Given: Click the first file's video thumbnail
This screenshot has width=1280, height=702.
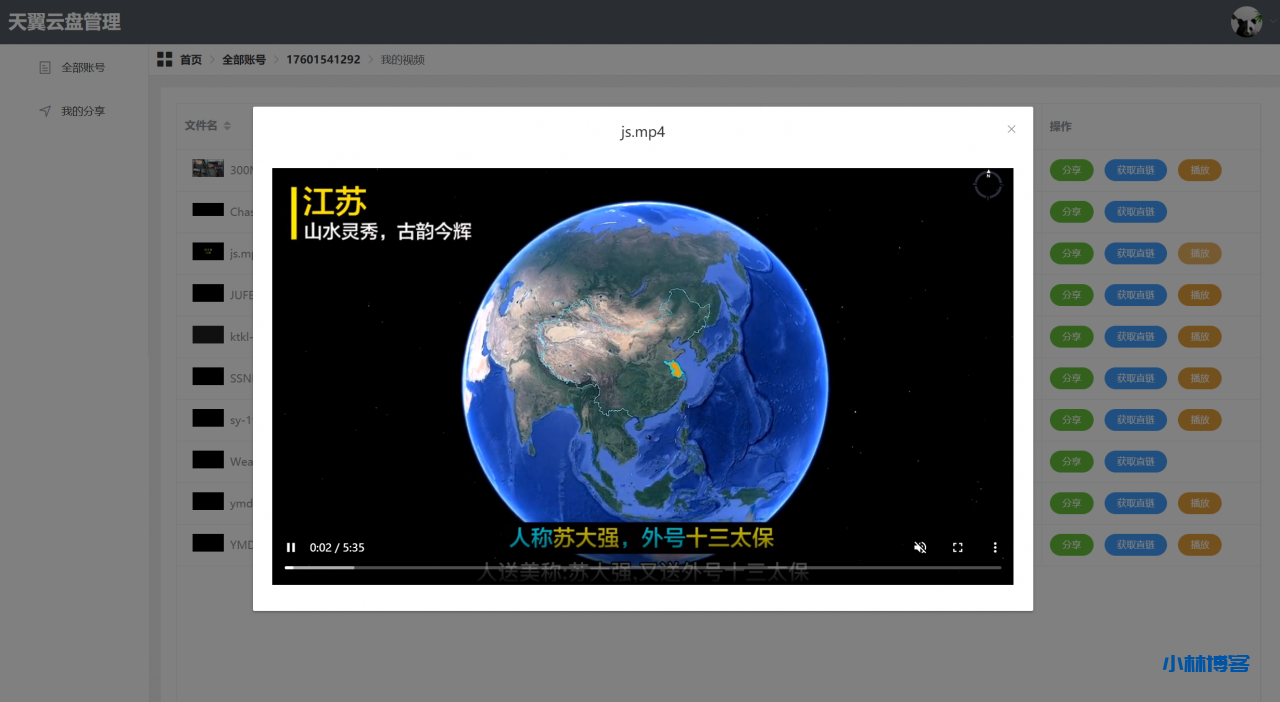Looking at the screenshot, I should pos(208,169).
